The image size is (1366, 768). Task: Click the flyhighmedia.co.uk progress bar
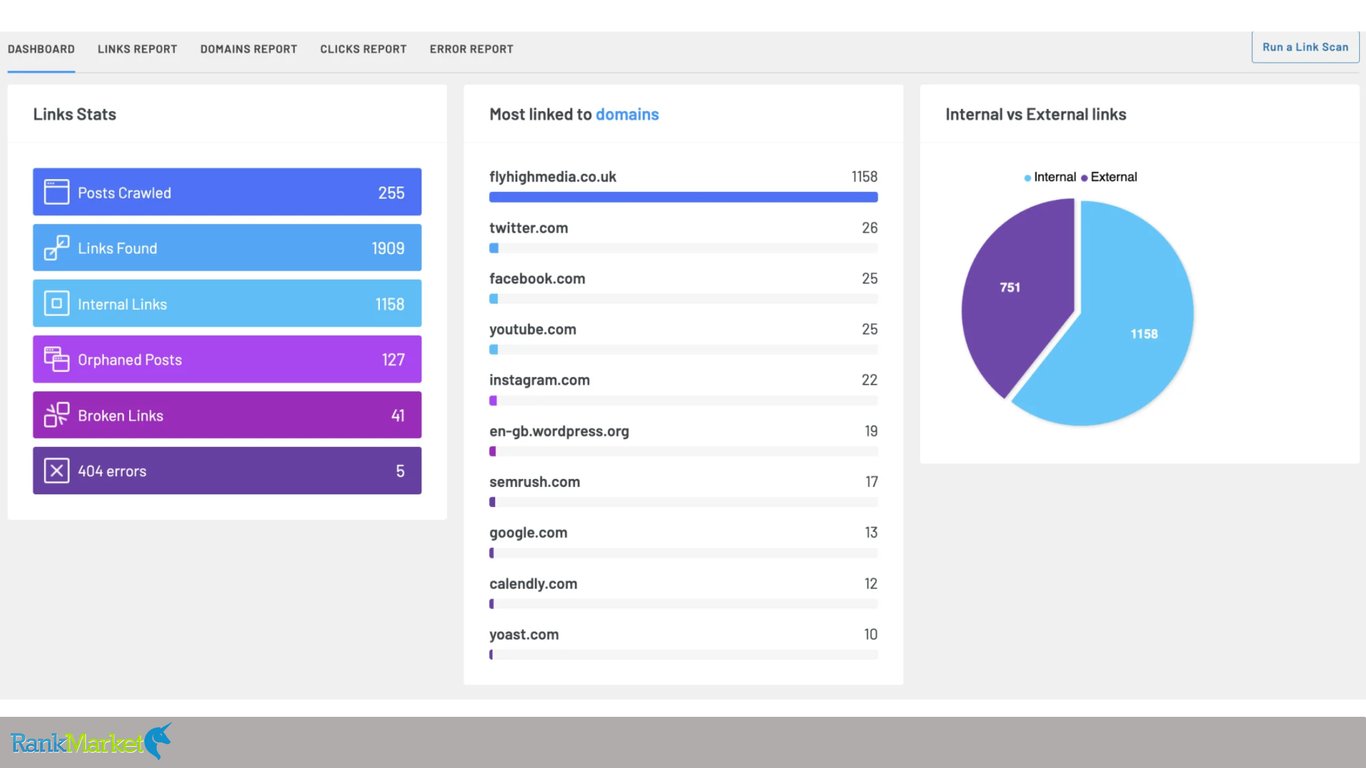[683, 197]
